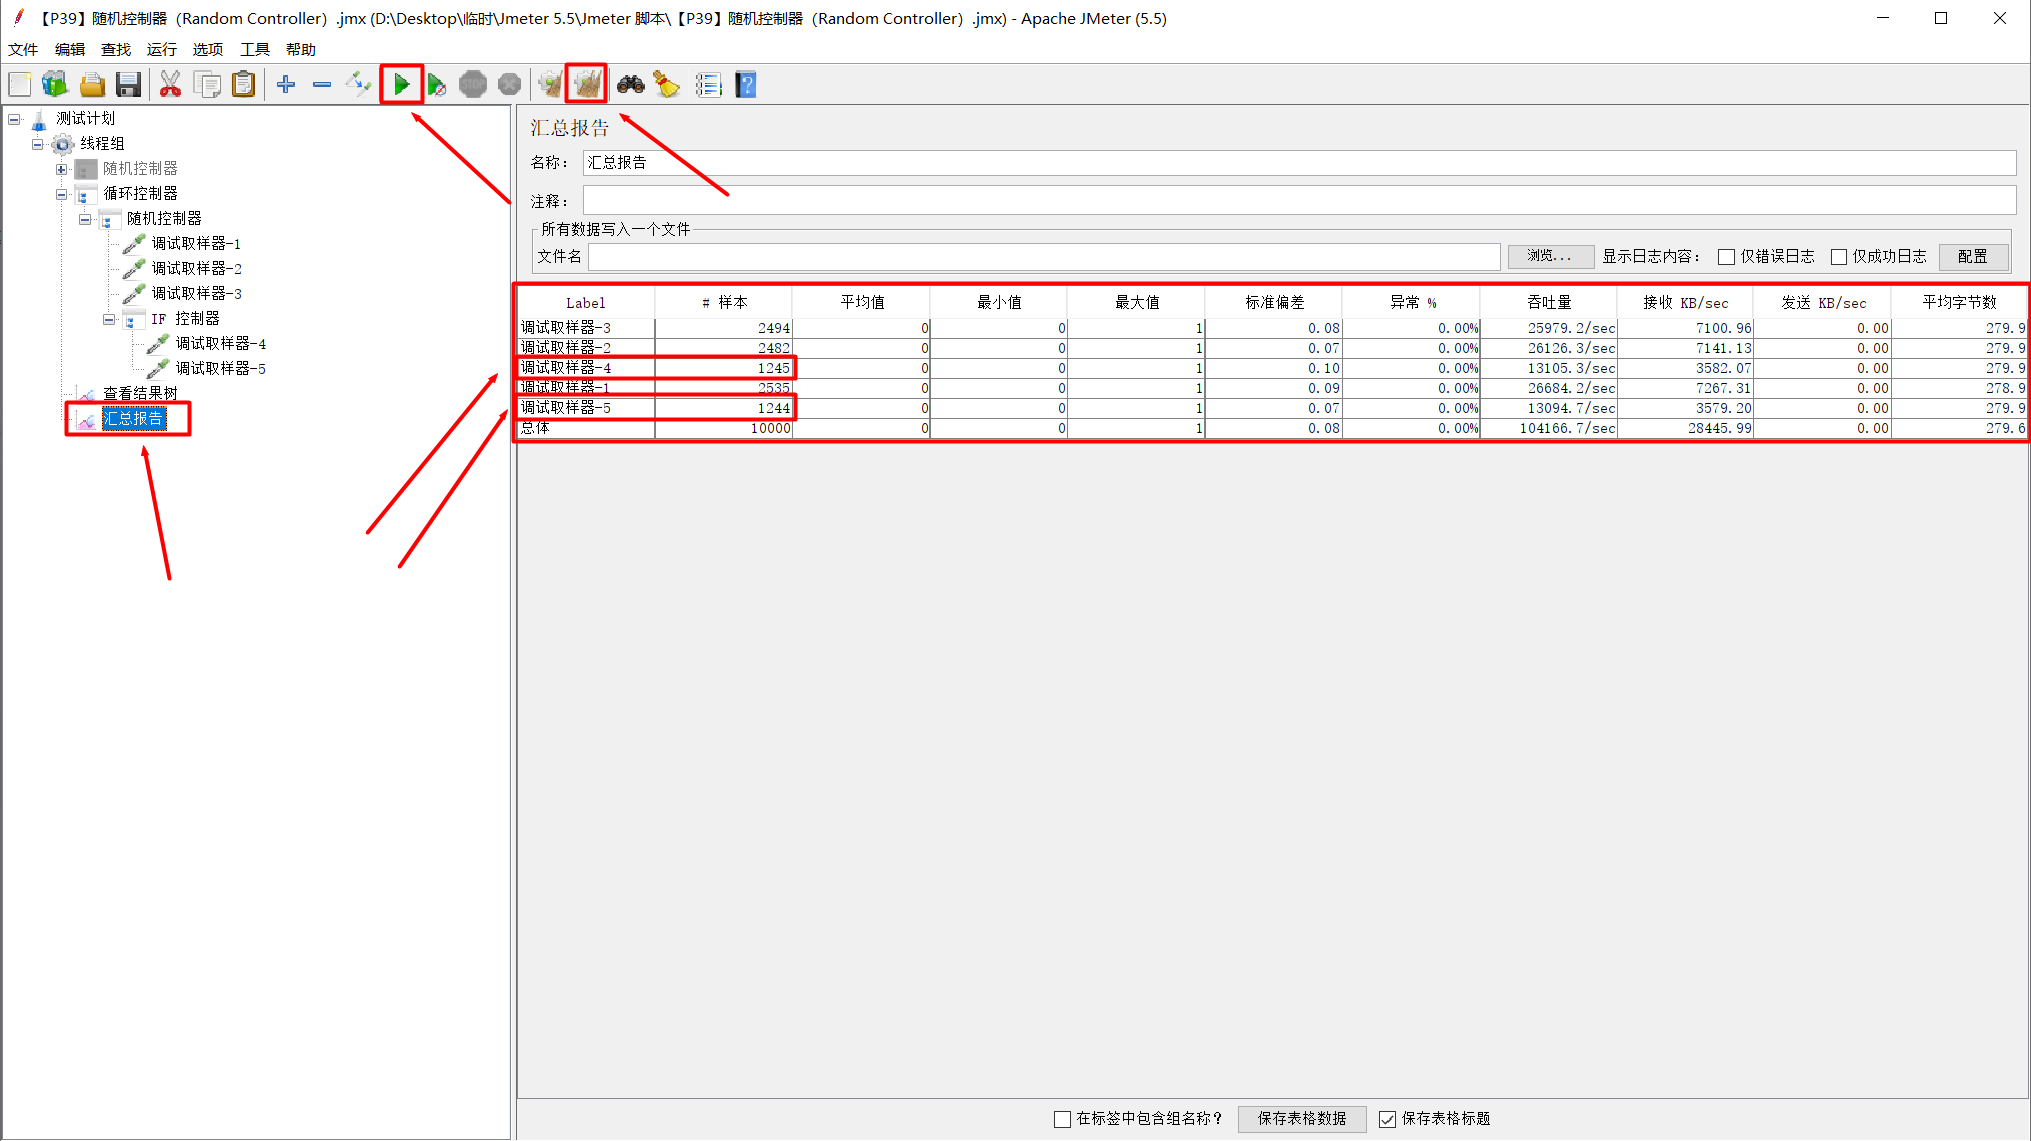The width and height of the screenshot is (2031, 1141).
Task: Sort by 标准偏差 column header
Action: [x=1274, y=303]
